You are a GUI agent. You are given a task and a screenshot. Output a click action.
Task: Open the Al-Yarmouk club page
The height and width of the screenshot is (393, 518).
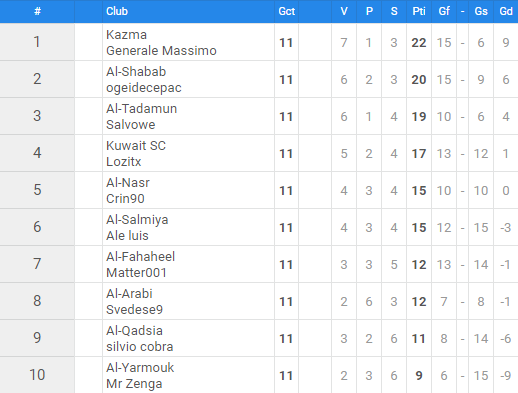pyautogui.click(x=140, y=368)
